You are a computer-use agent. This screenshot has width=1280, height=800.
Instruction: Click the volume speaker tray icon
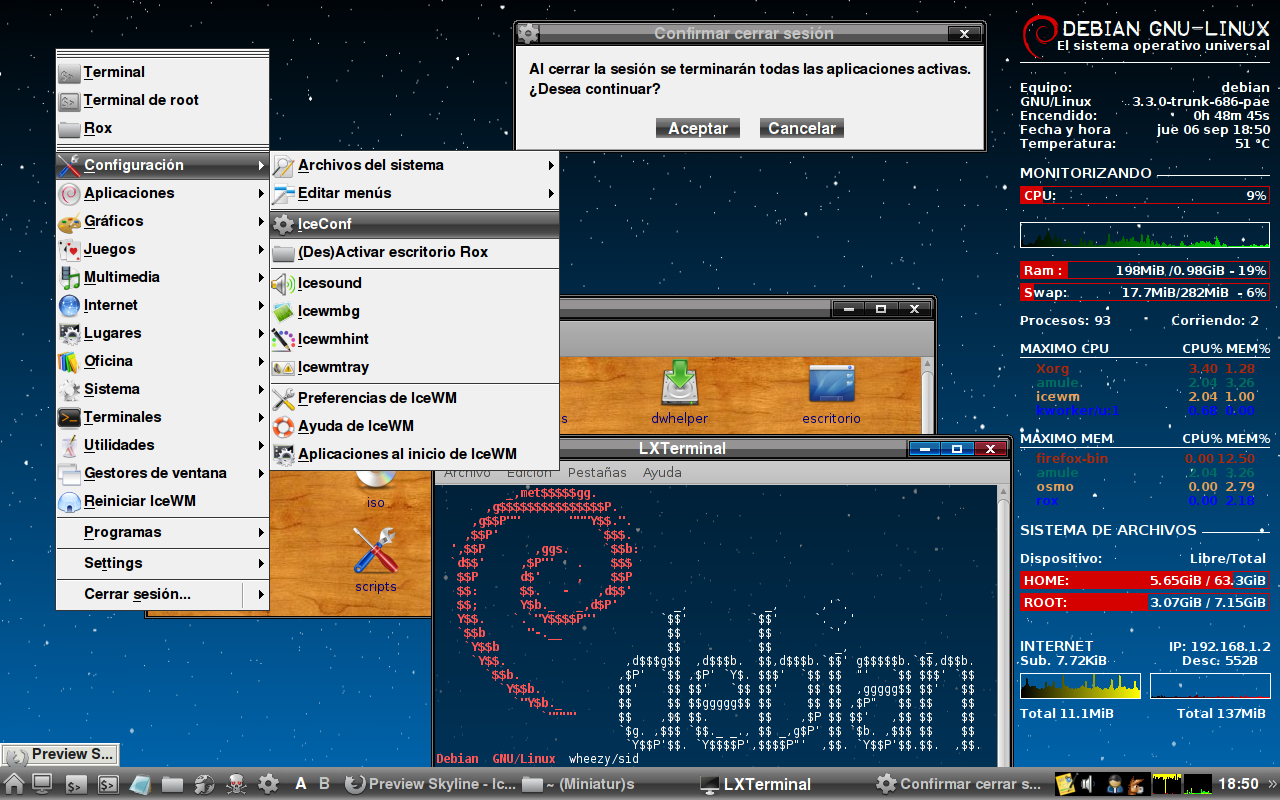(1088, 784)
